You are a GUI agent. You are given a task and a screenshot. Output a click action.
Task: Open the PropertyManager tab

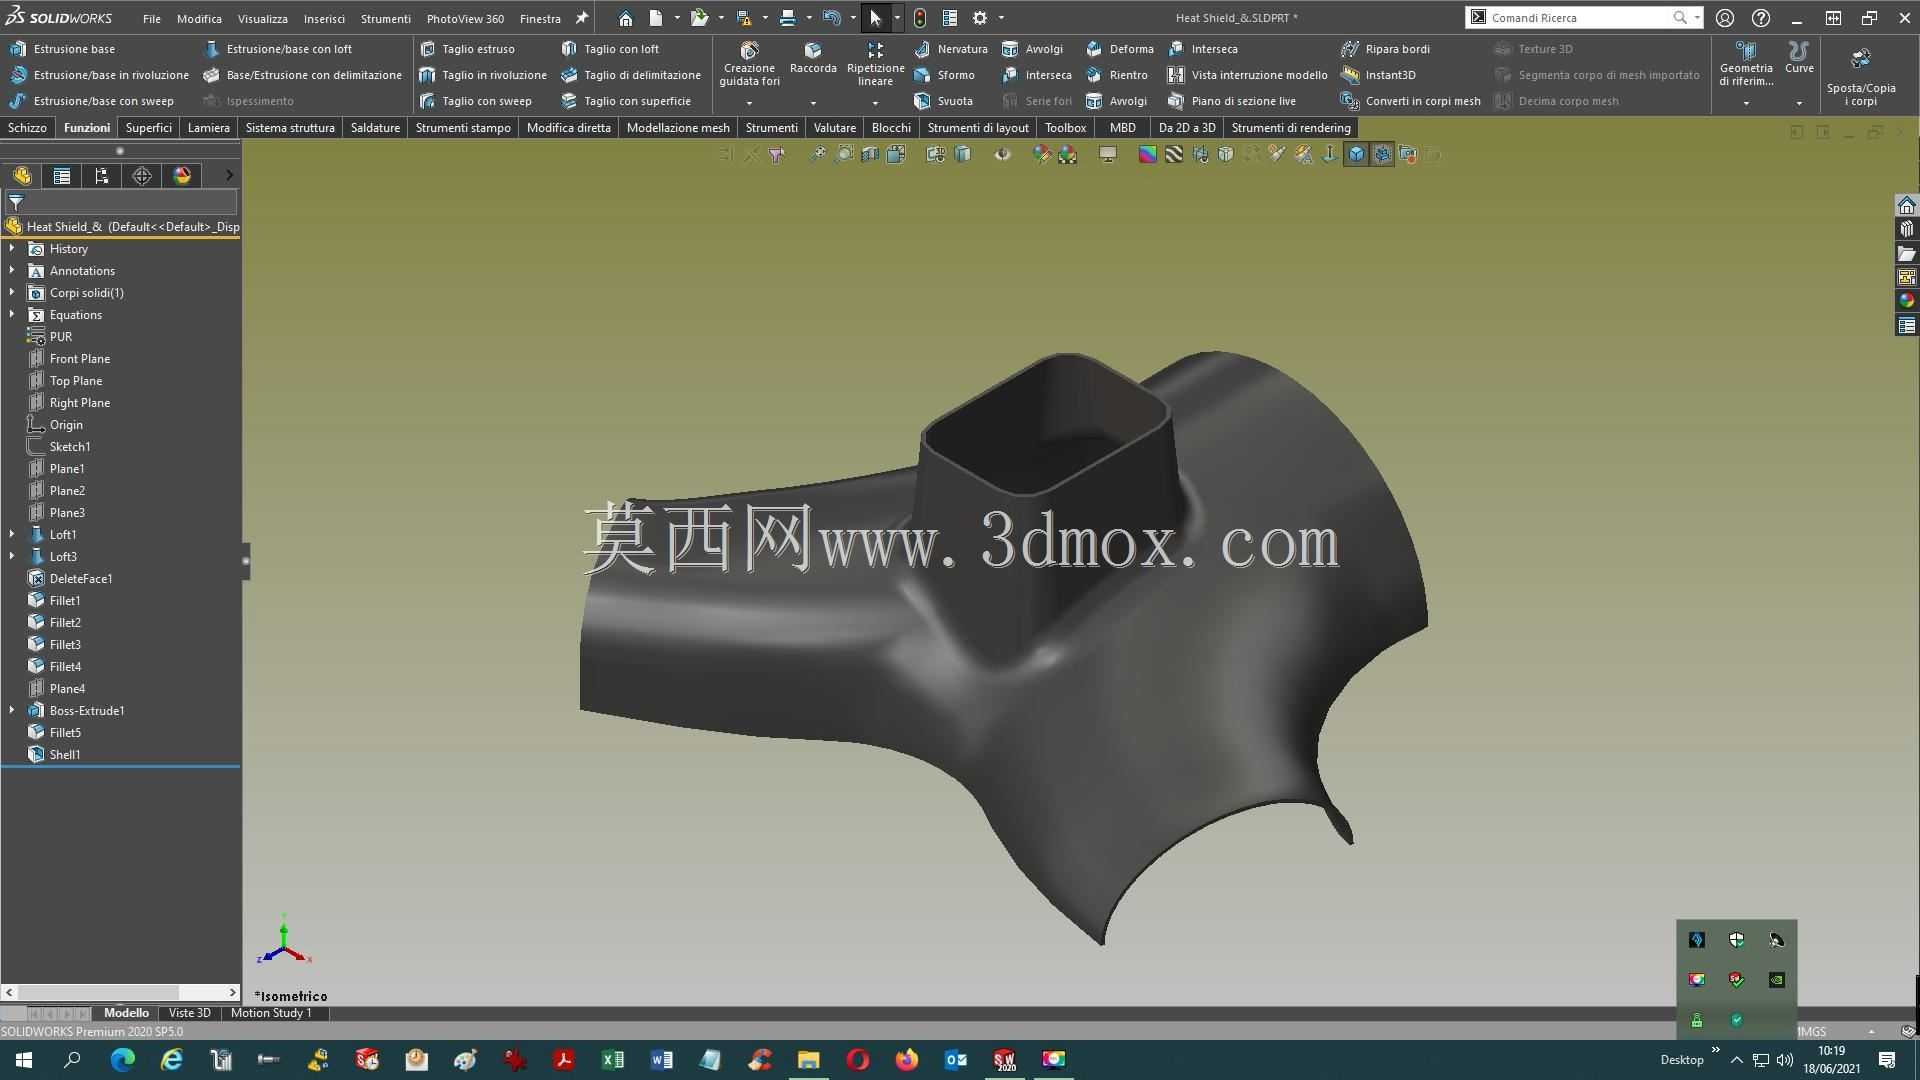point(62,176)
